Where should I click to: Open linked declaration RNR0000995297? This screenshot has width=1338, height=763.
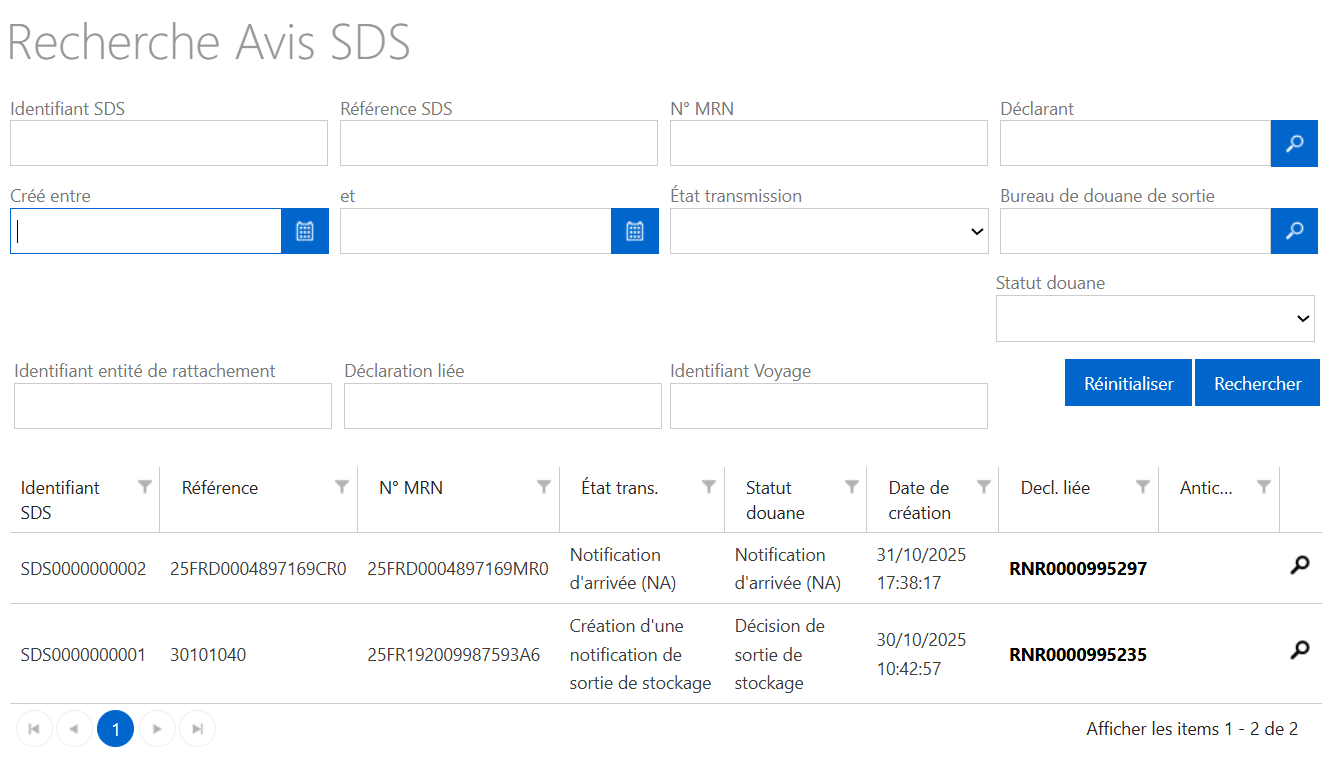(x=1078, y=569)
